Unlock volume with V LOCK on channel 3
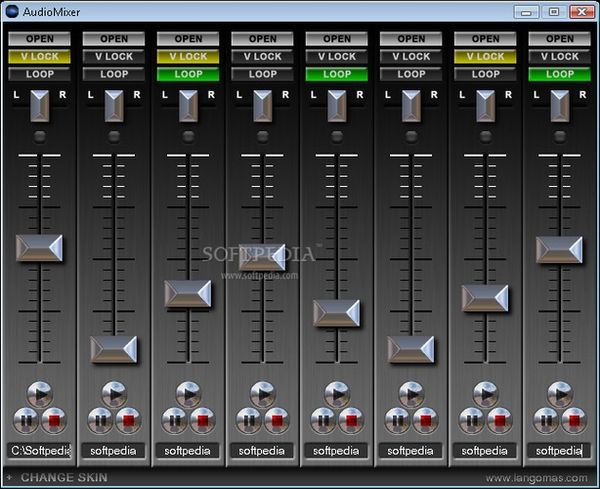Viewport: 600px width, 489px height. 188,57
